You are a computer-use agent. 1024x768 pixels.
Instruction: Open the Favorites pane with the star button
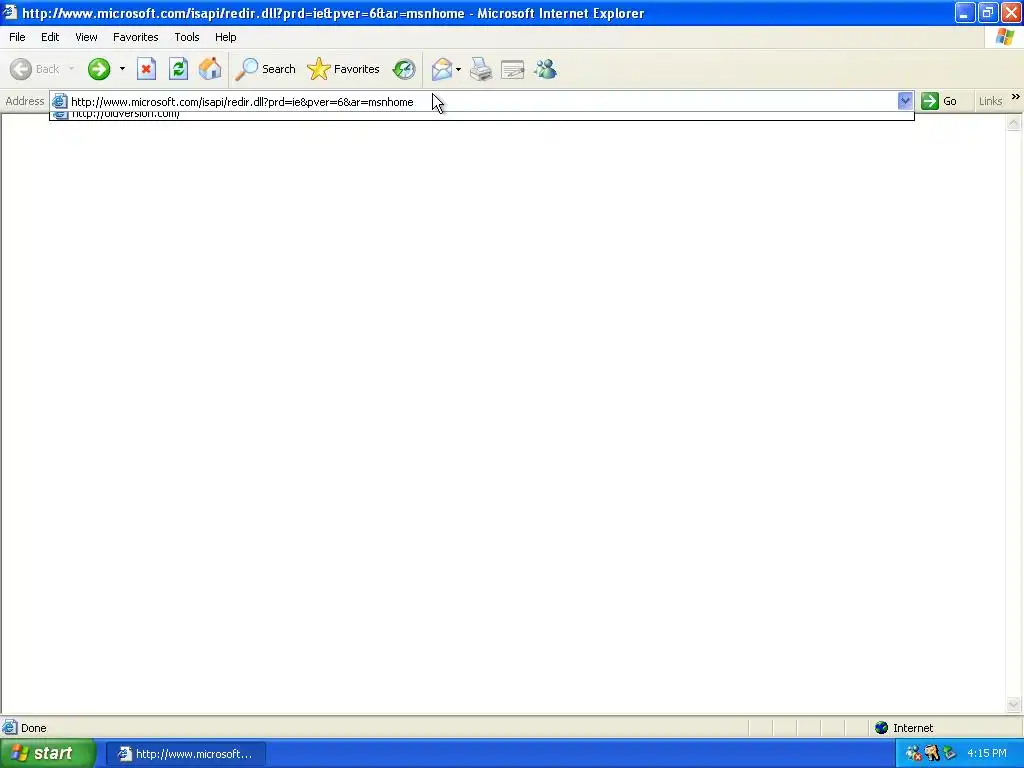tap(344, 69)
